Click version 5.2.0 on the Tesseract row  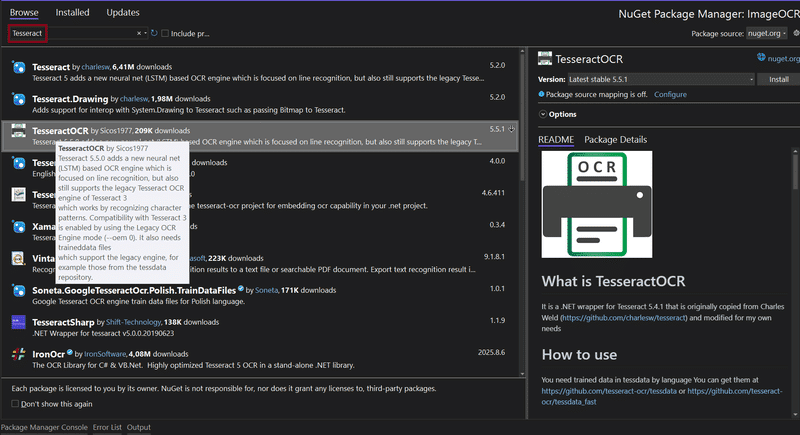click(497, 65)
